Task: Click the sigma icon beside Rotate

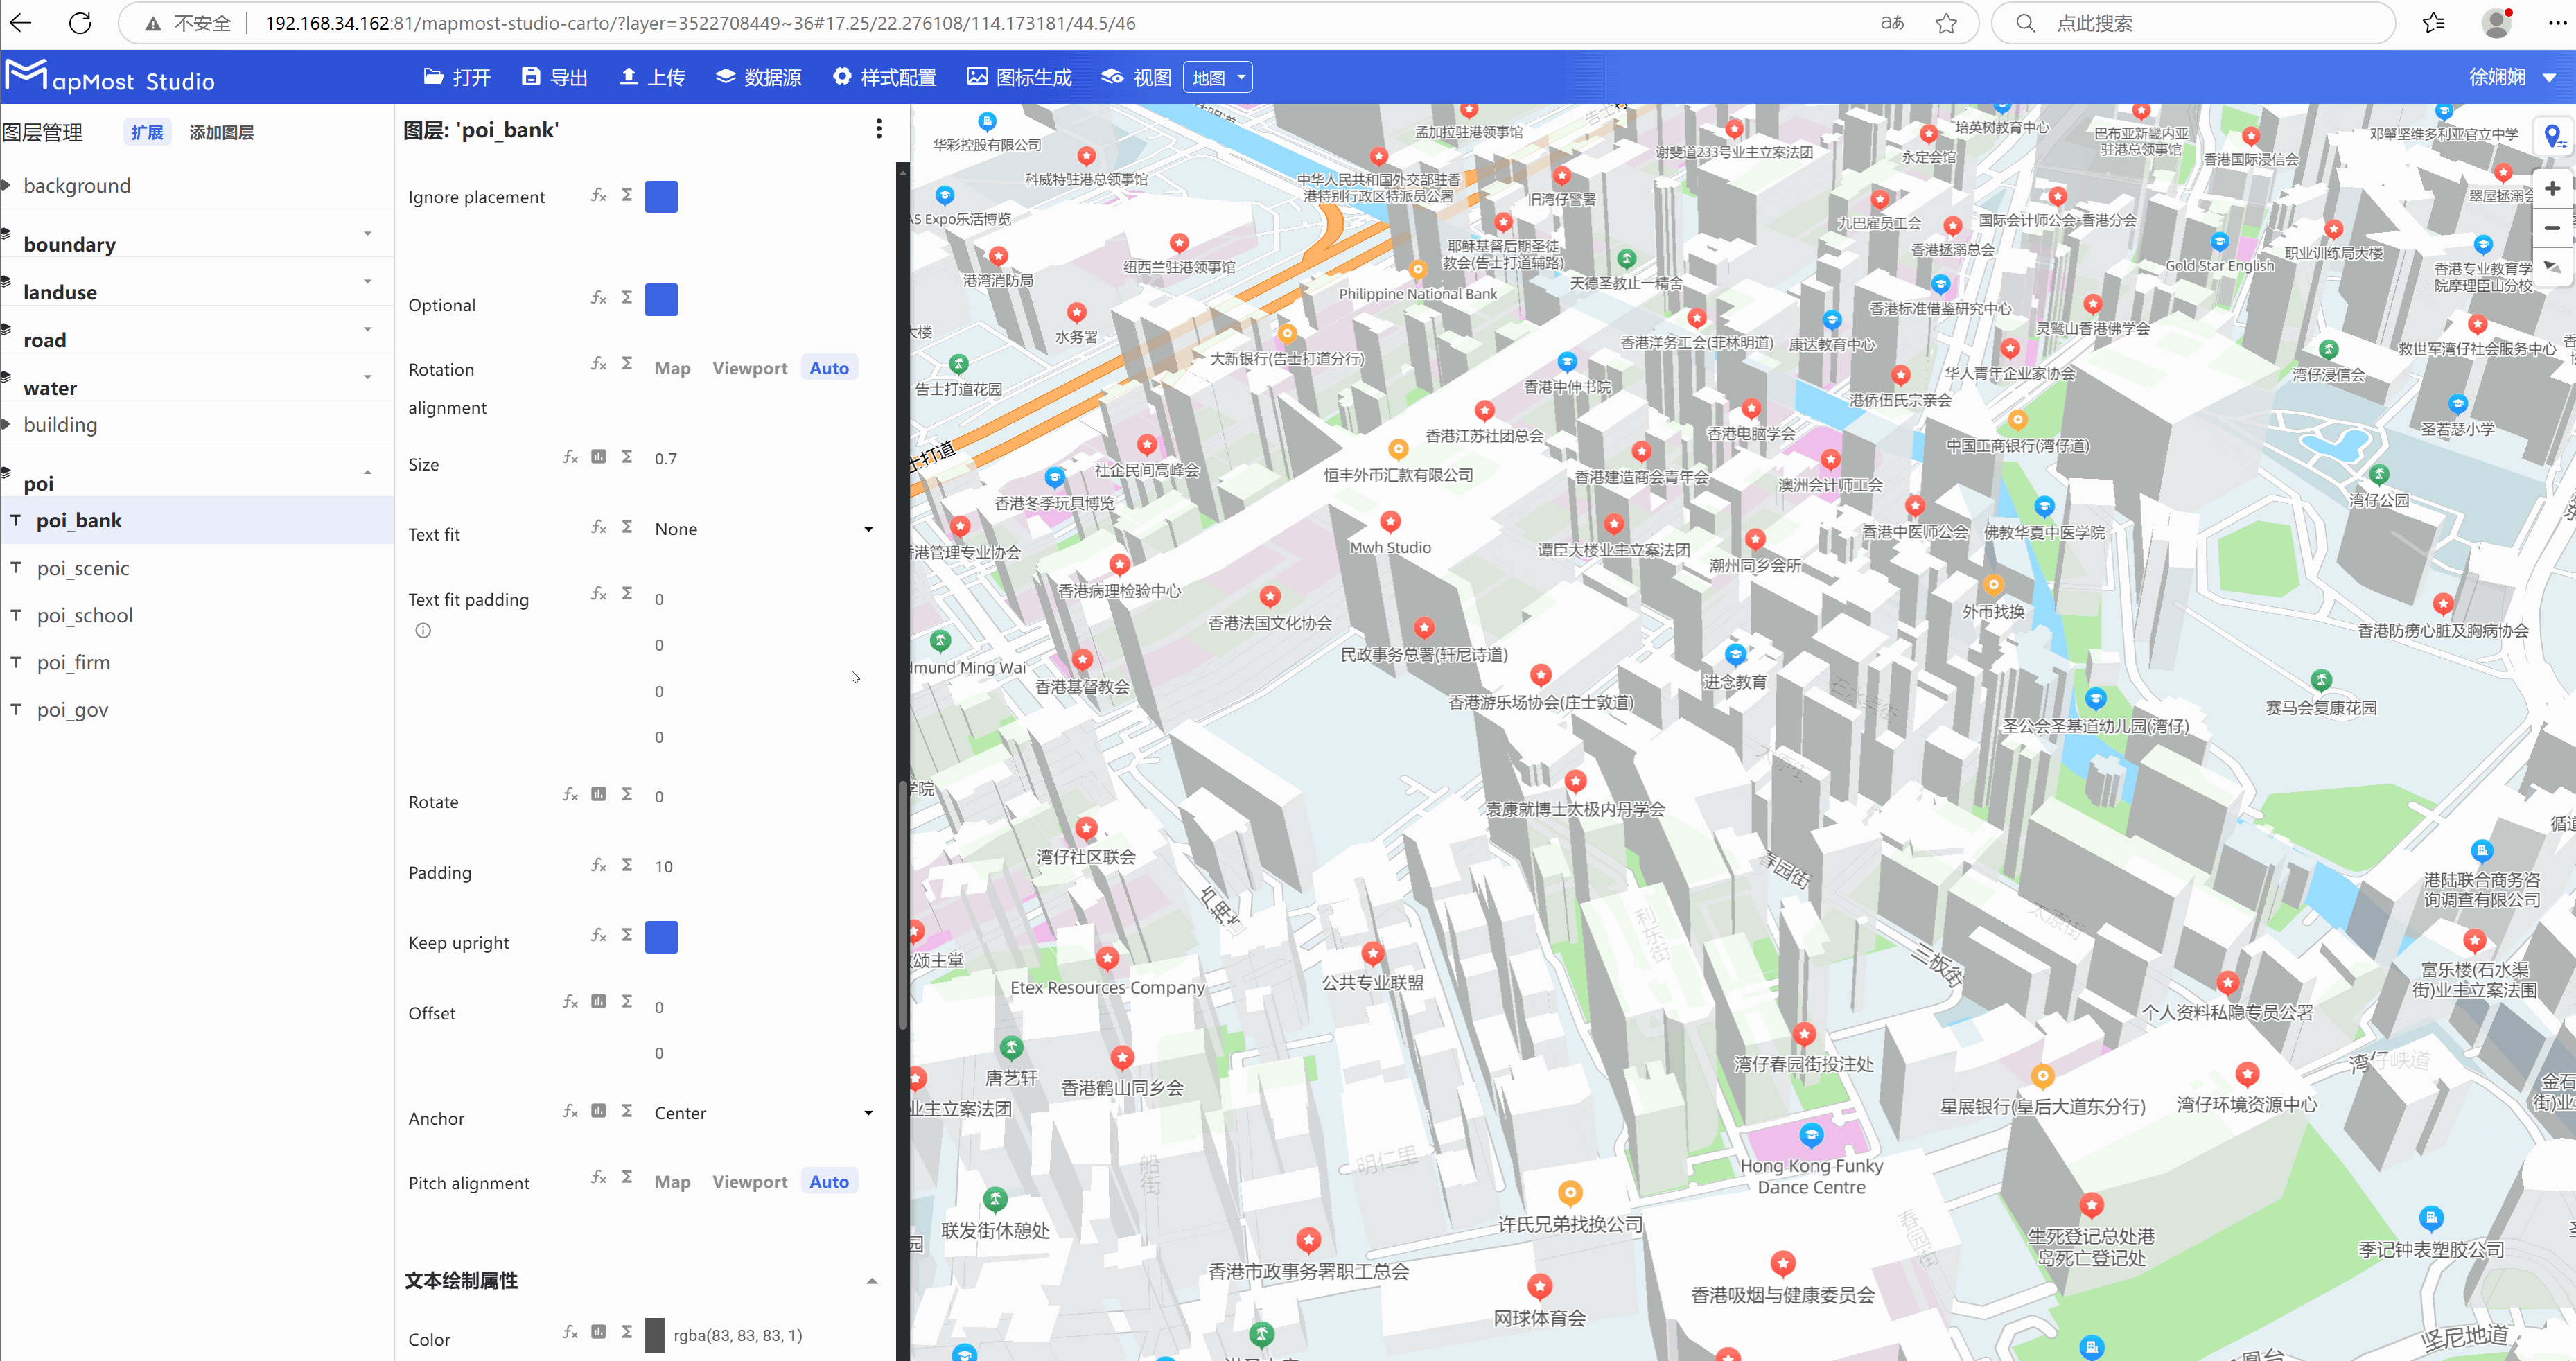Action: [x=627, y=794]
